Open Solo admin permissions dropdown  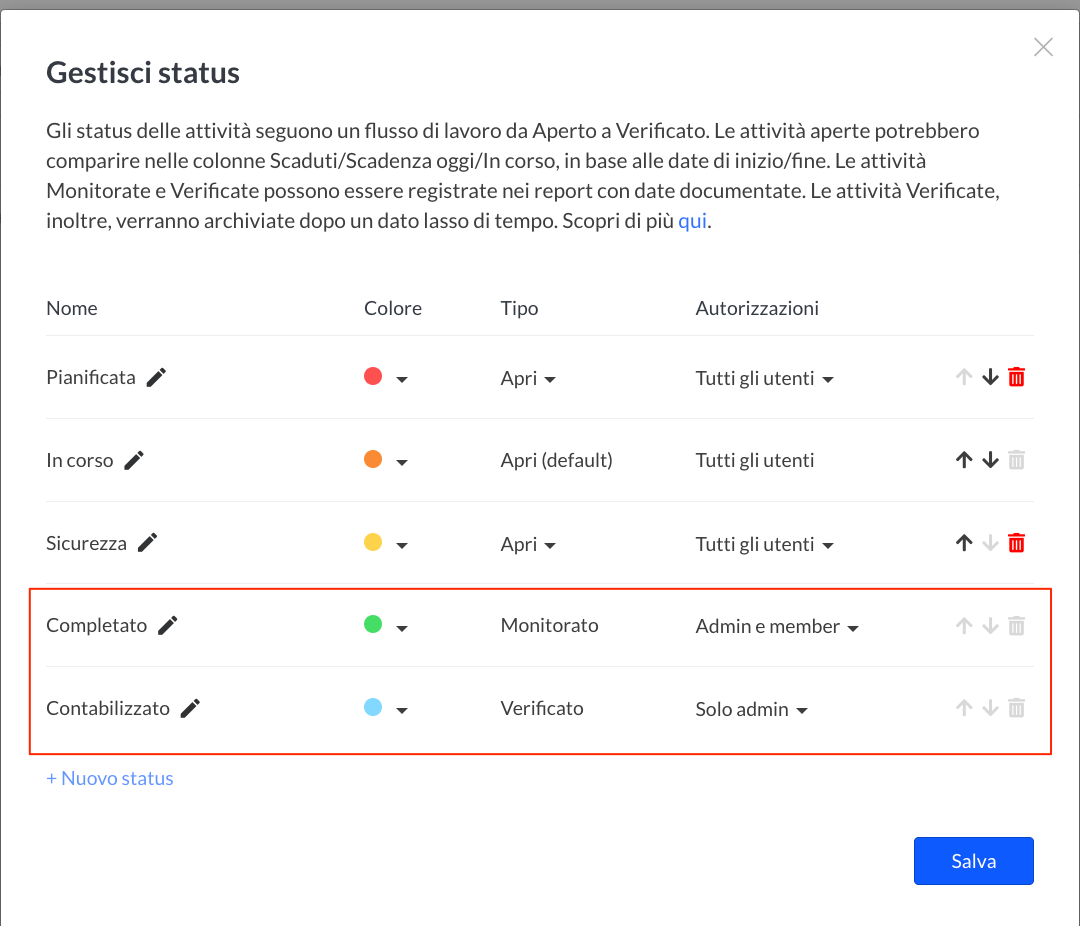point(751,709)
